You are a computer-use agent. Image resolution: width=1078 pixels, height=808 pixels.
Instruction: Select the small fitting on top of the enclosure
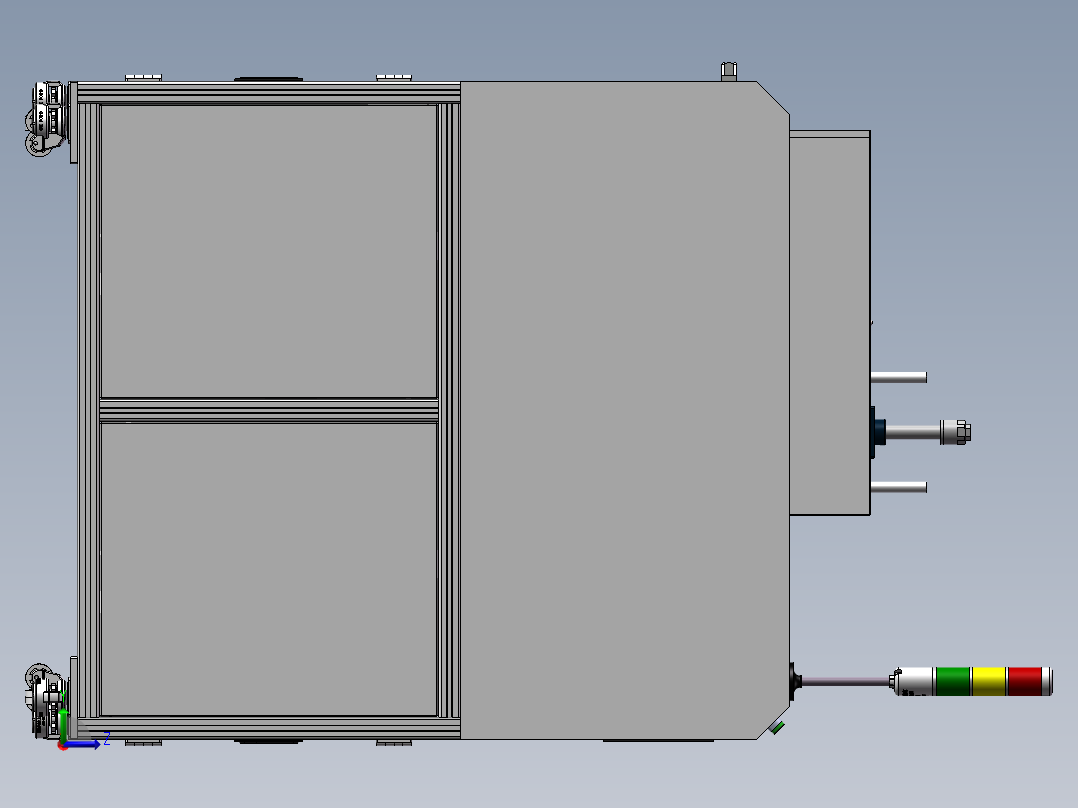(729, 72)
